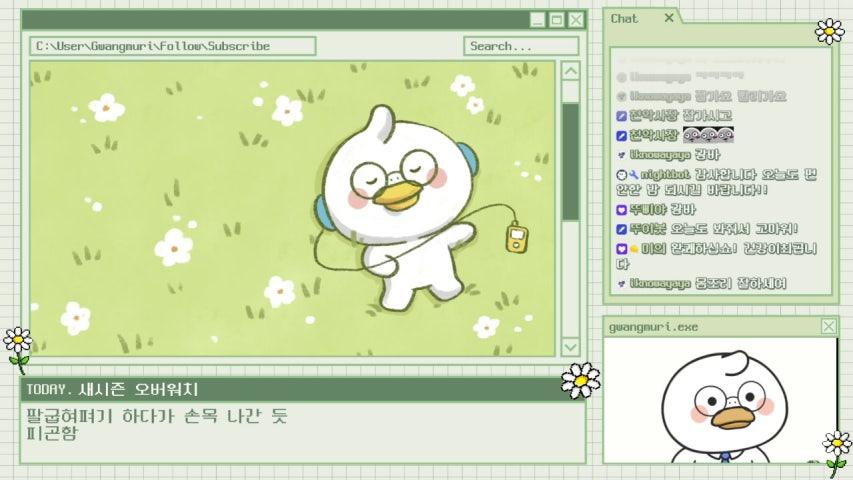Click the pencil badge beside 잔악사장's emote message
853x480 pixels.
(x=622, y=136)
